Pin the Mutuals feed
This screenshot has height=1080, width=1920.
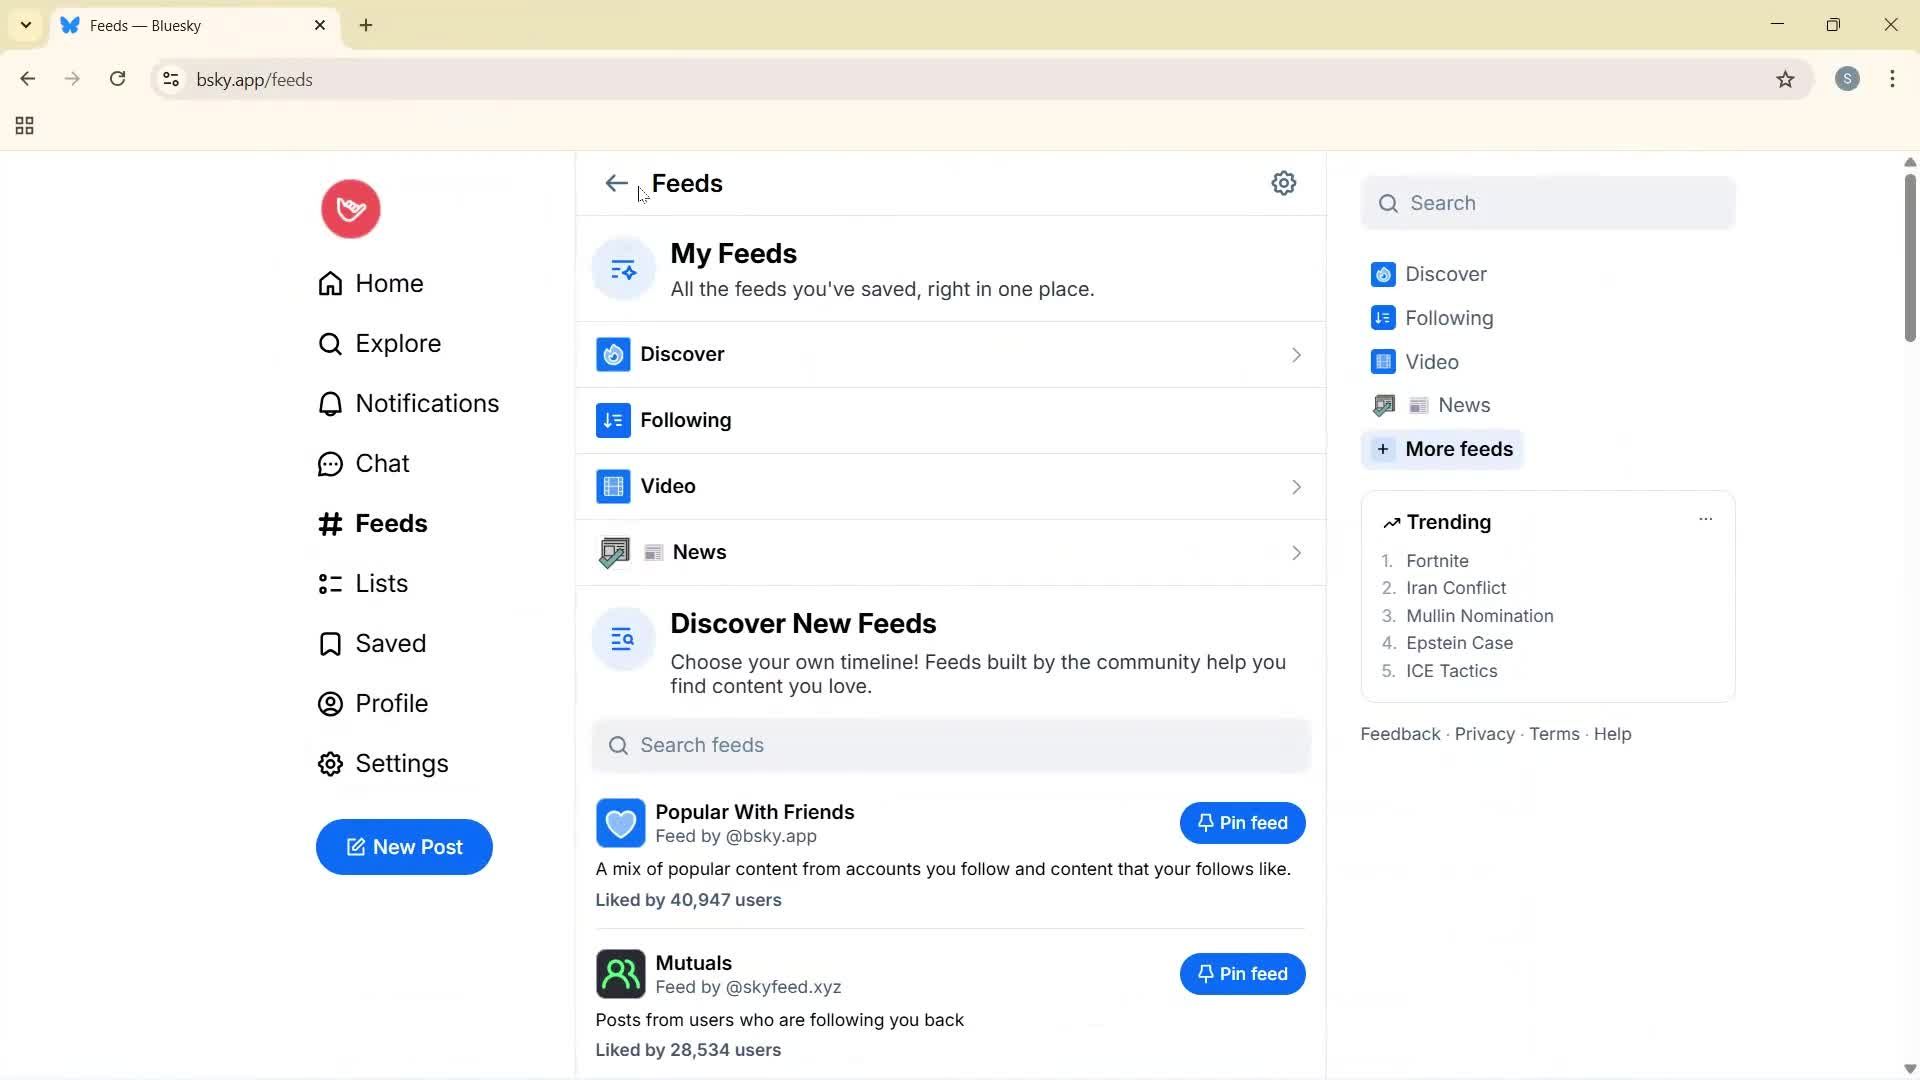(1242, 973)
